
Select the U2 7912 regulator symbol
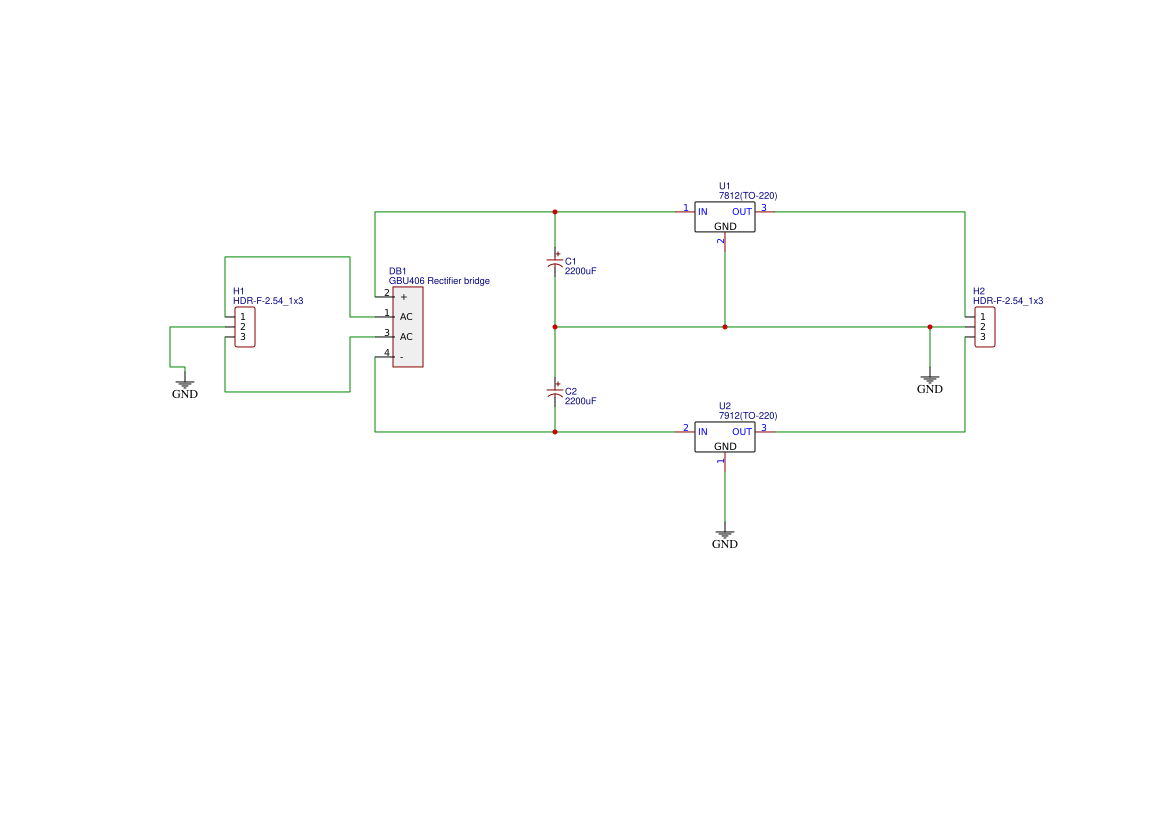point(725,437)
